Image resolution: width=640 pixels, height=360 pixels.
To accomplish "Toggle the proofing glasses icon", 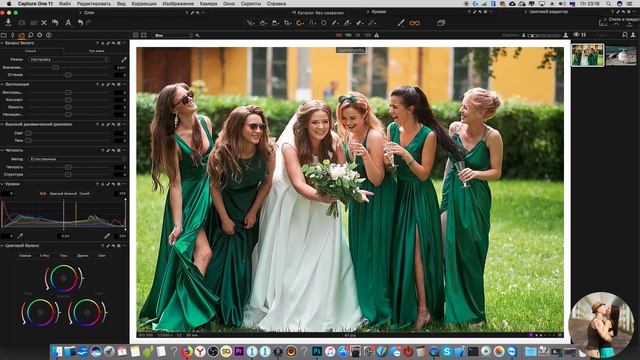I will (x=415, y=23).
